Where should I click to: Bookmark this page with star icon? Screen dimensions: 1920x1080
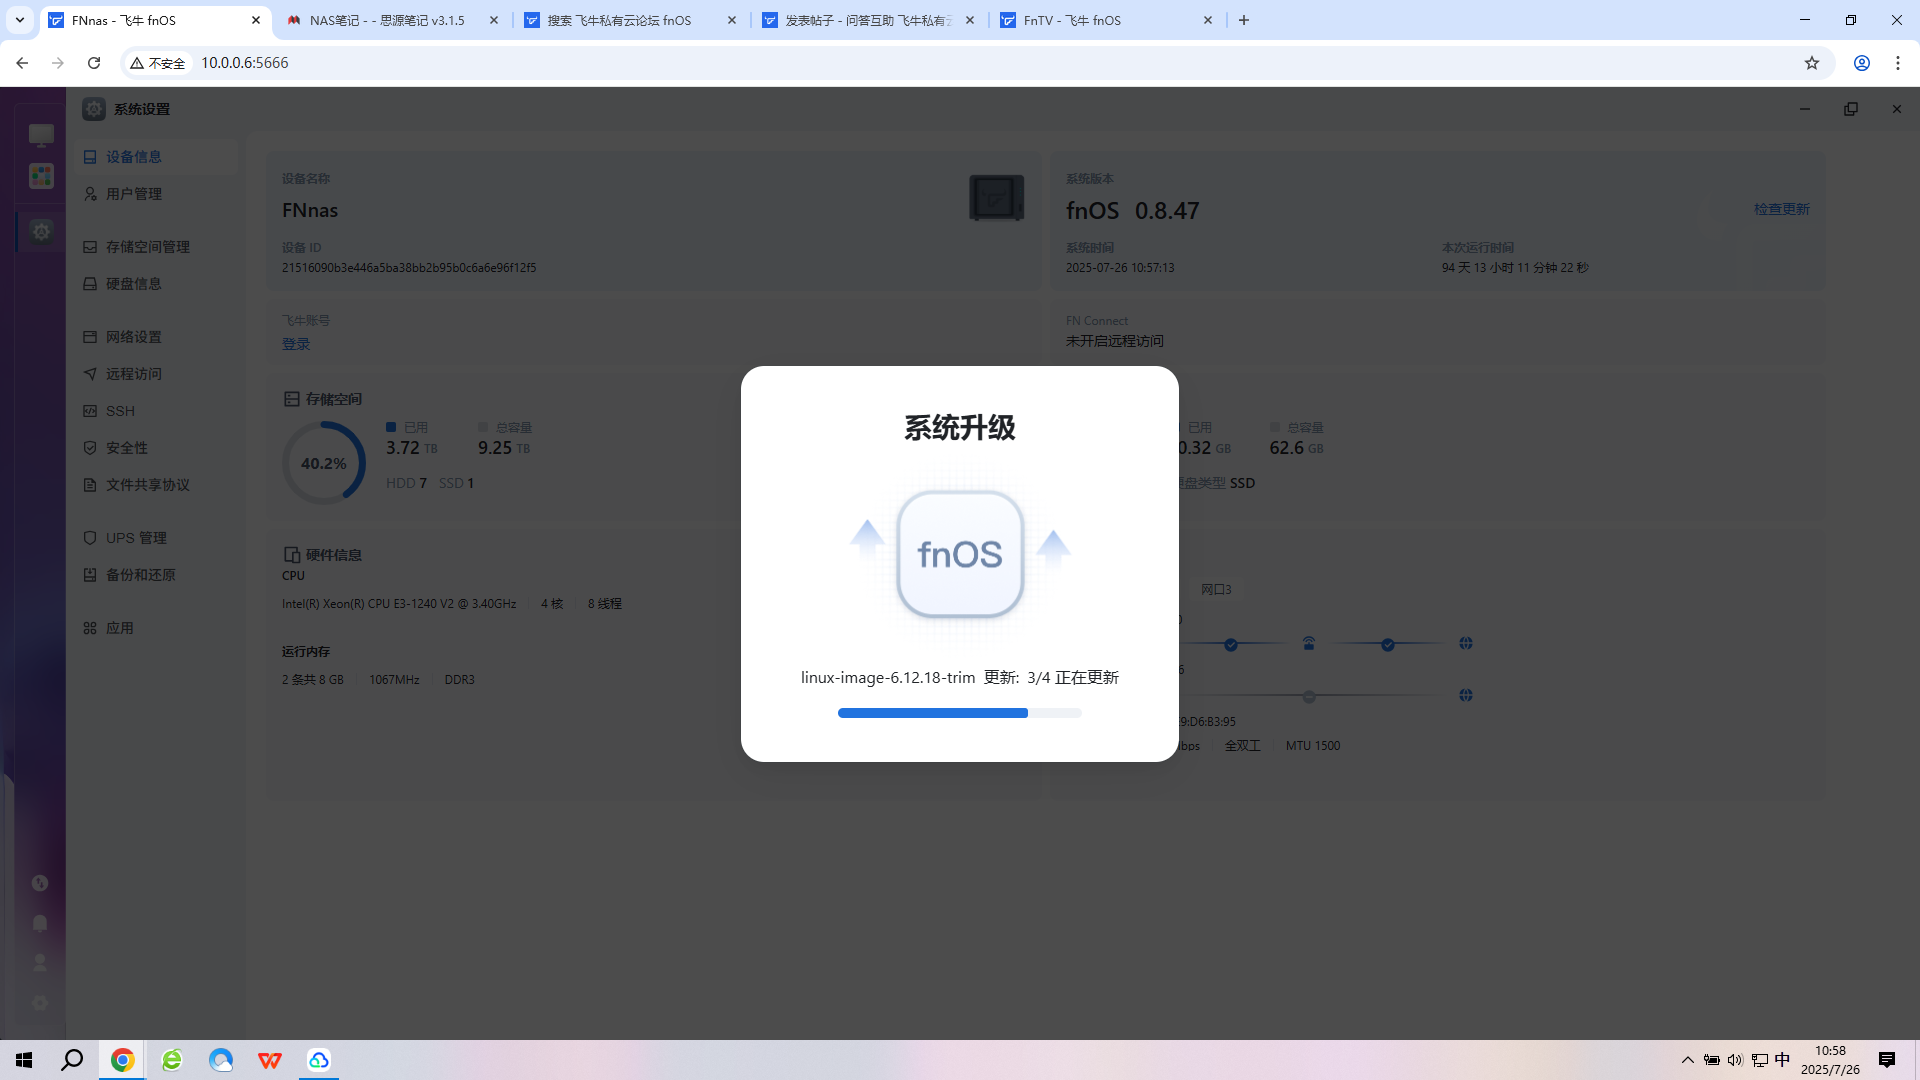pos(1812,63)
